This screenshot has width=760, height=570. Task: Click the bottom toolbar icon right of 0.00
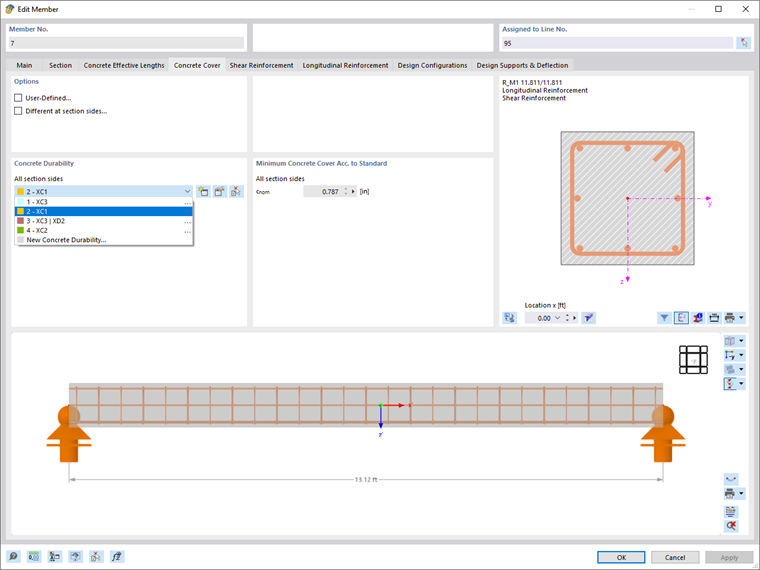click(x=55, y=556)
